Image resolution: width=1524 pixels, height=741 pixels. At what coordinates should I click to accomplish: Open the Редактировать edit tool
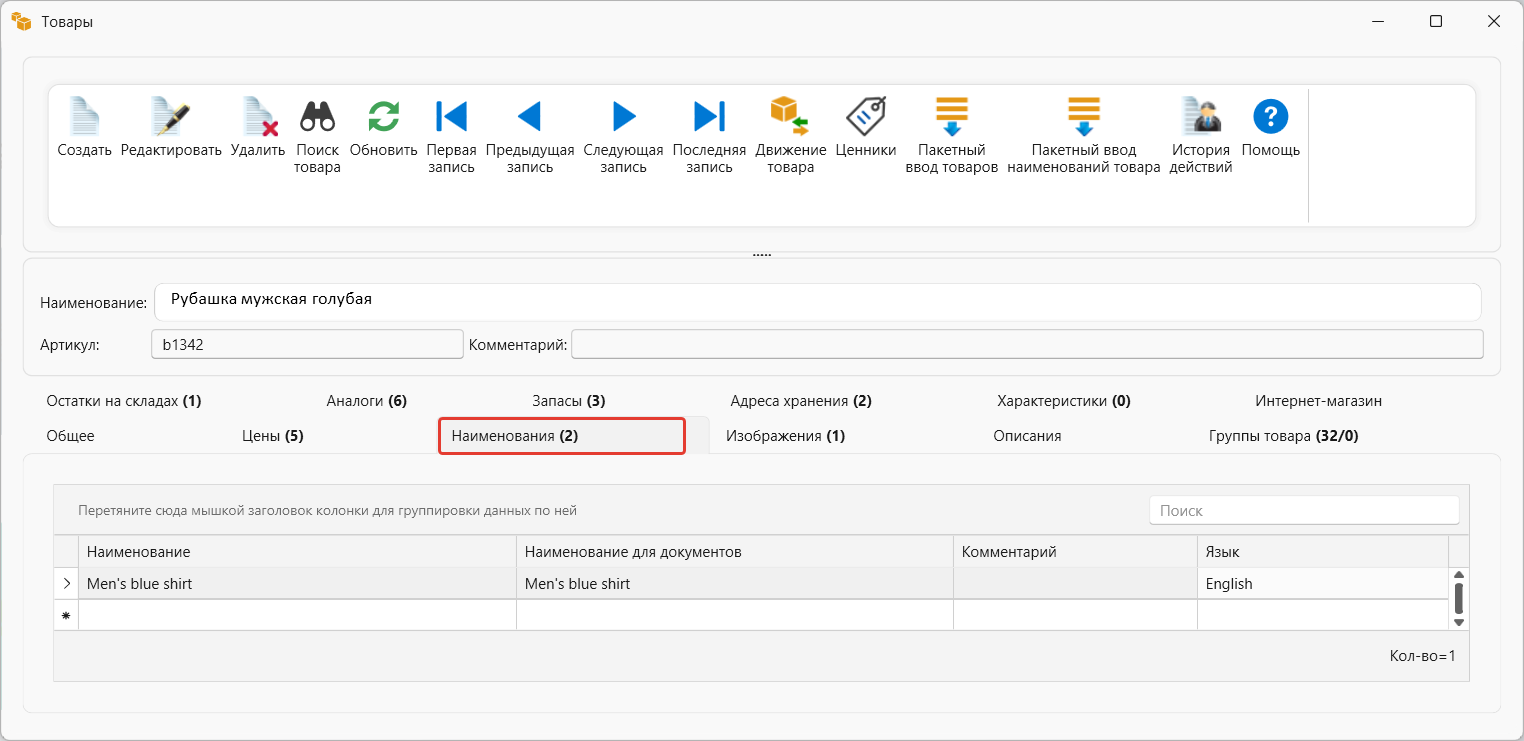coord(171,116)
